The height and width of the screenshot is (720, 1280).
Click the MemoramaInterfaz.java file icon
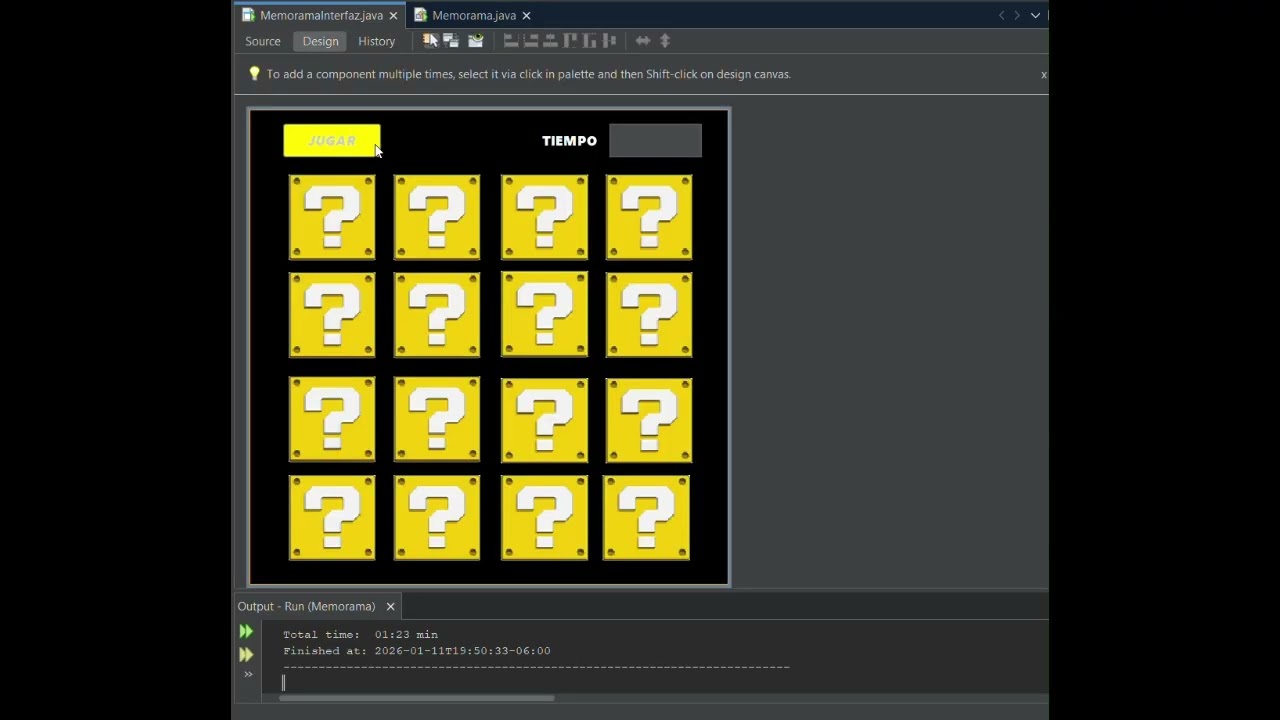(249, 15)
